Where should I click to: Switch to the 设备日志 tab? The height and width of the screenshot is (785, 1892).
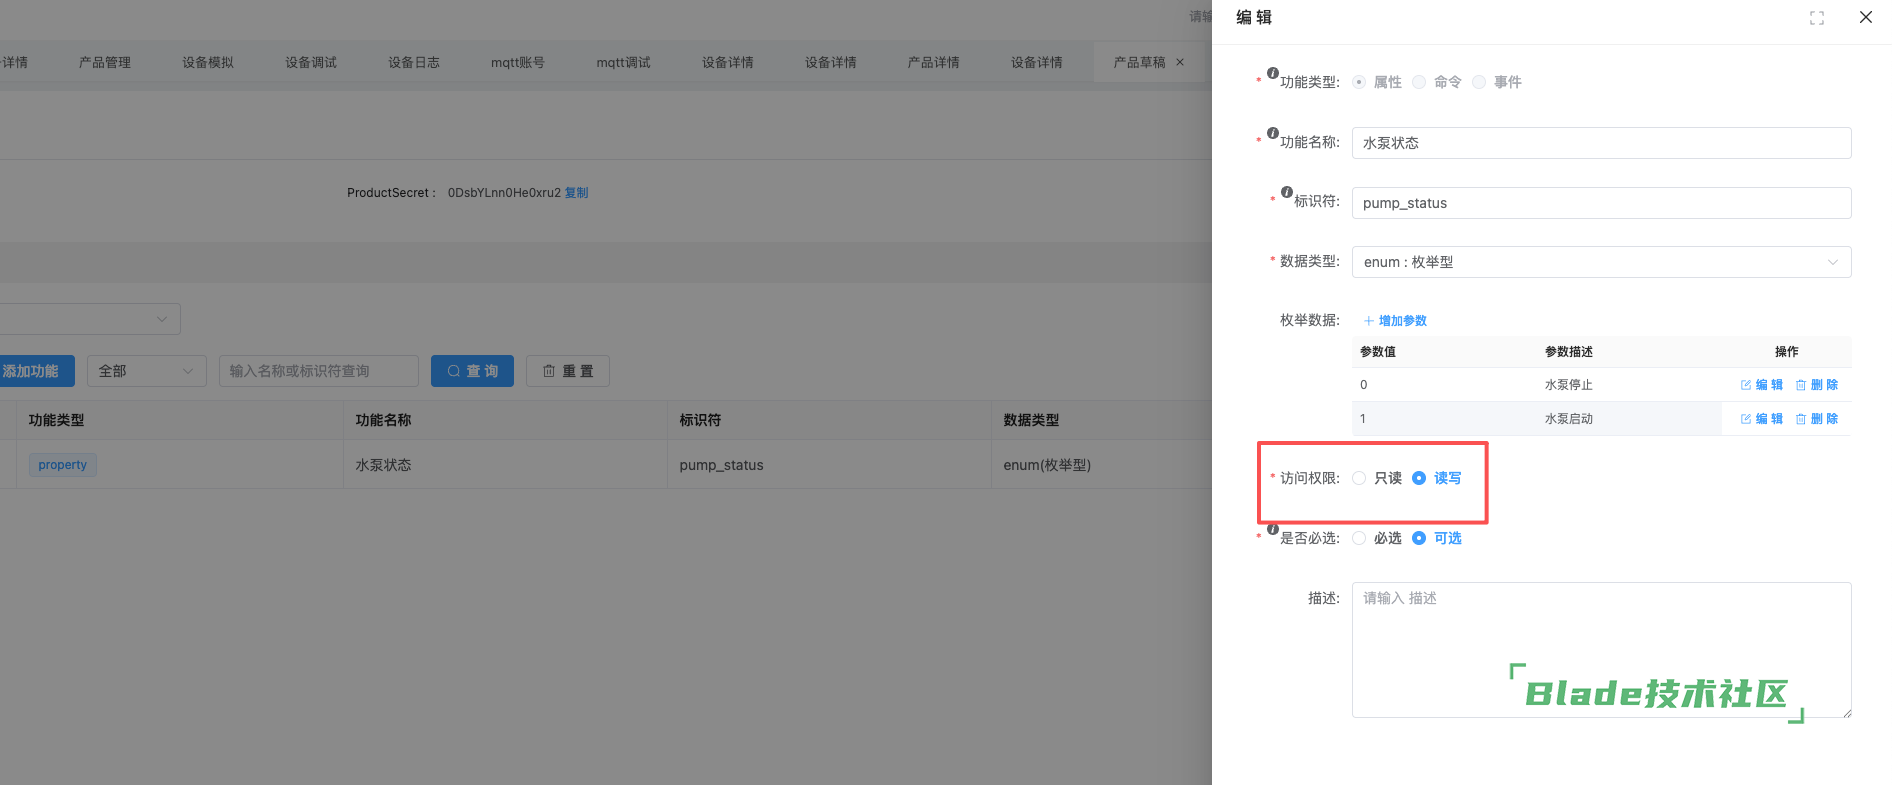coord(413,62)
